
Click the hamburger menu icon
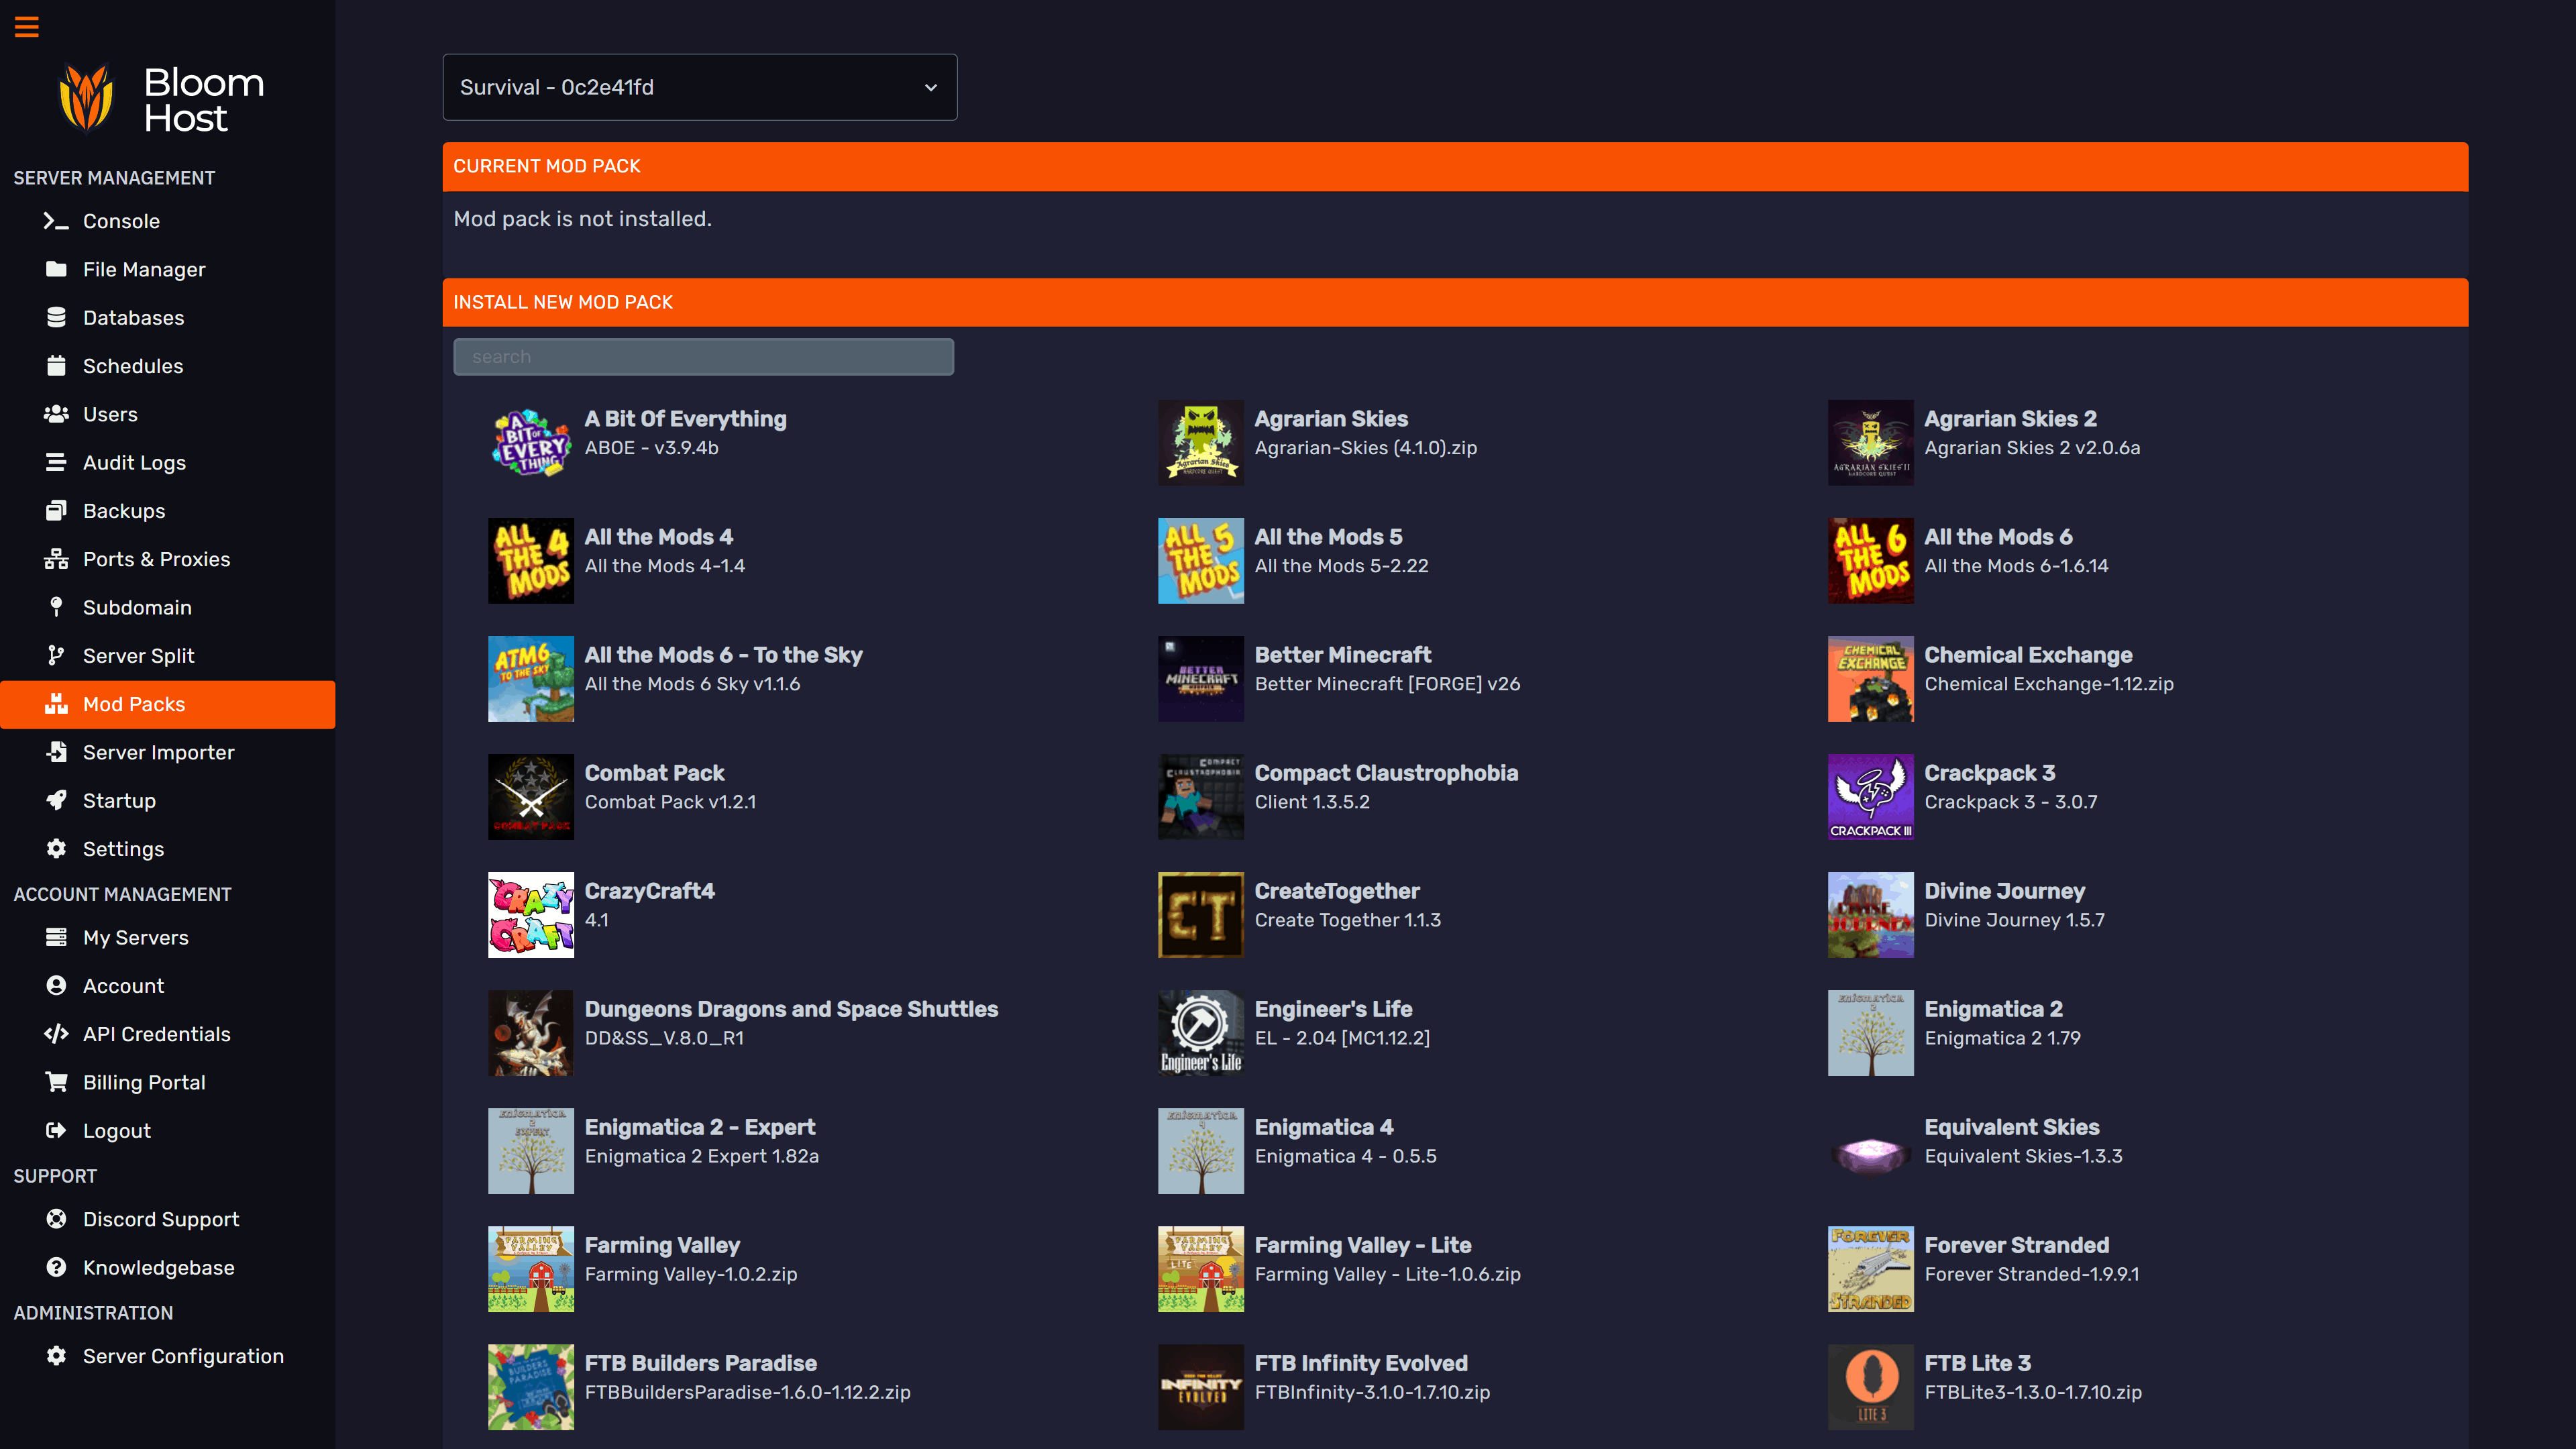pyautogui.click(x=27, y=27)
